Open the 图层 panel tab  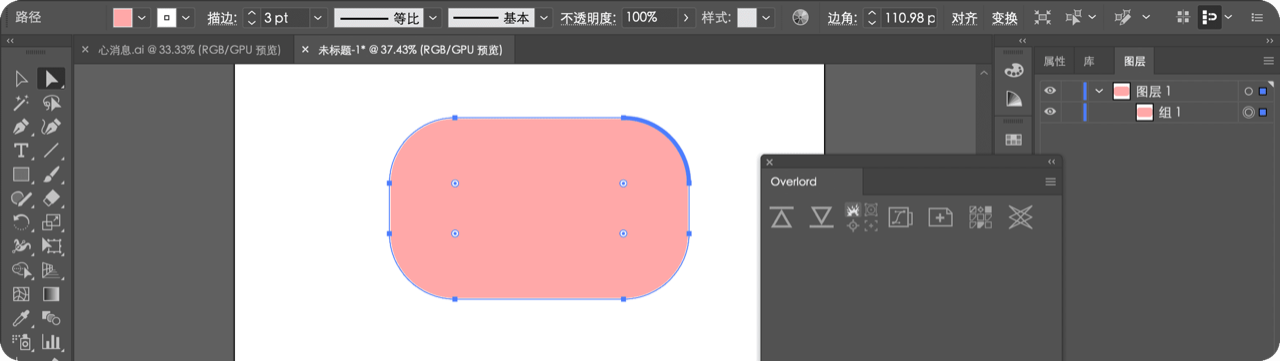pos(1134,61)
